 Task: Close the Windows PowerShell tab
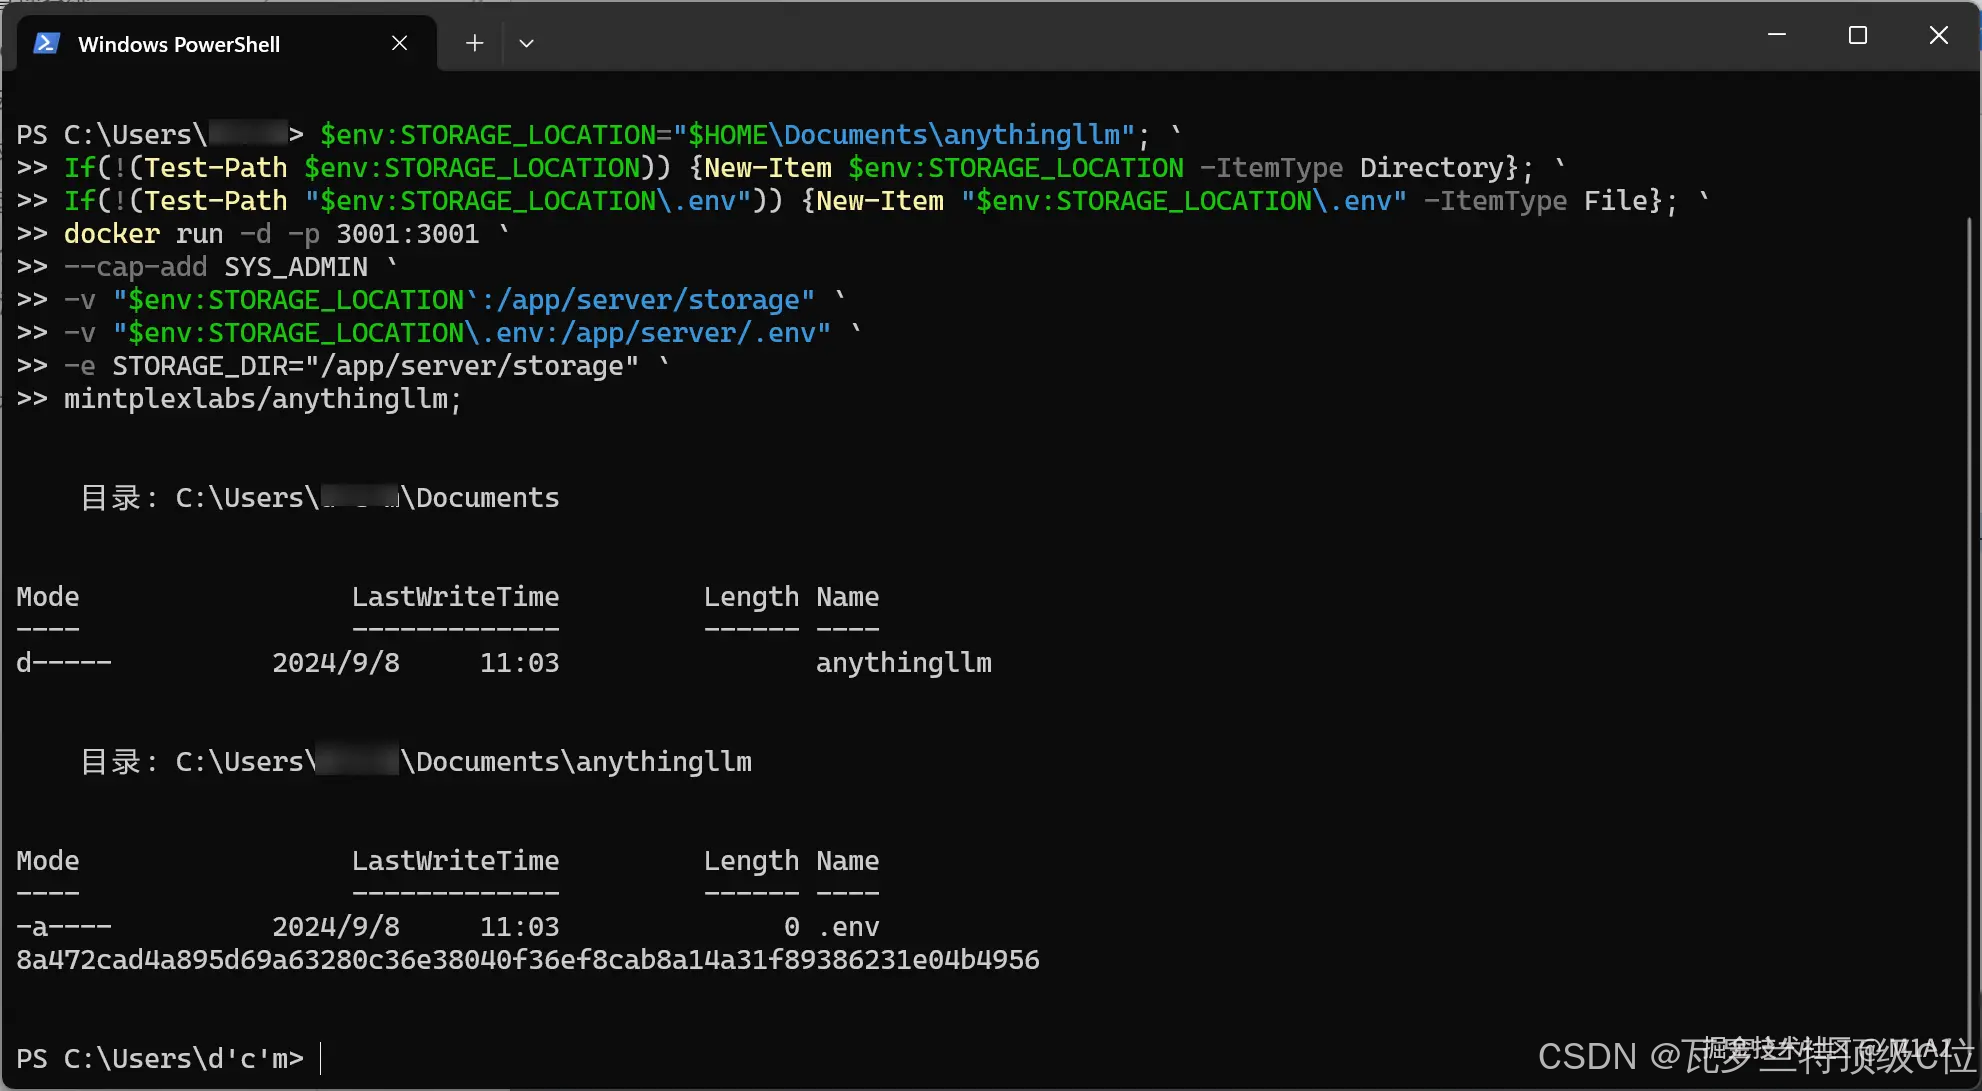pyautogui.click(x=399, y=43)
